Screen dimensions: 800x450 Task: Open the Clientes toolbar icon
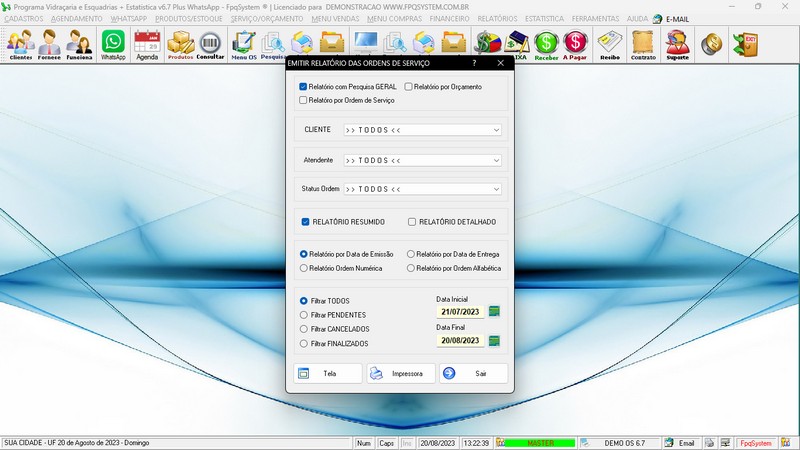pos(20,44)
